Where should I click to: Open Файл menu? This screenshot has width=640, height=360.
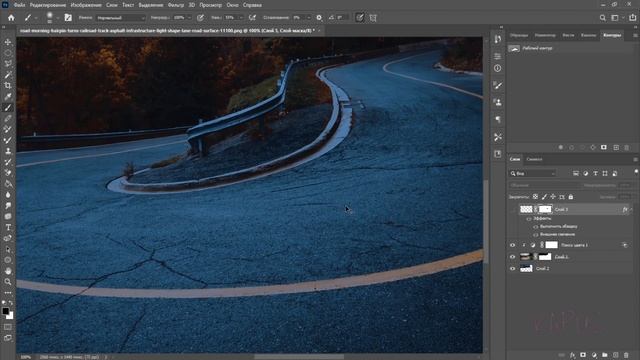[x=19, y=5]
